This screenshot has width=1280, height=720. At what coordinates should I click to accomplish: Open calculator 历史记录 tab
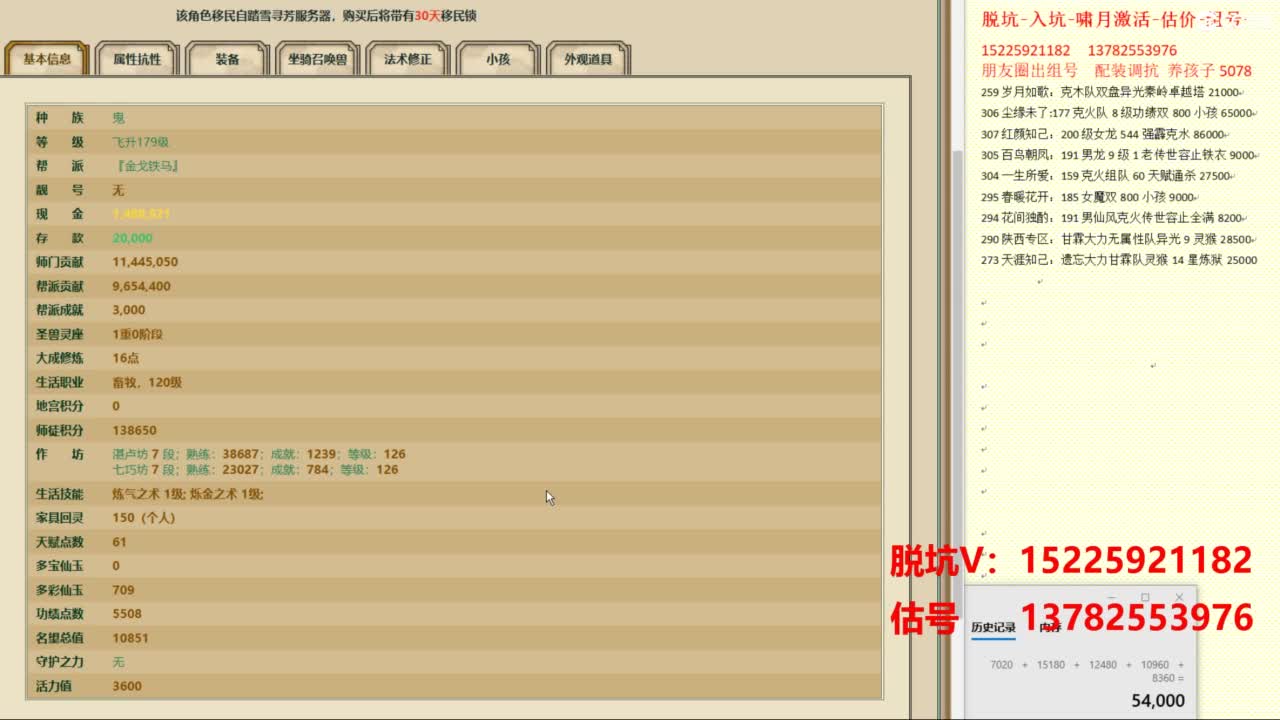click(993, 628)
